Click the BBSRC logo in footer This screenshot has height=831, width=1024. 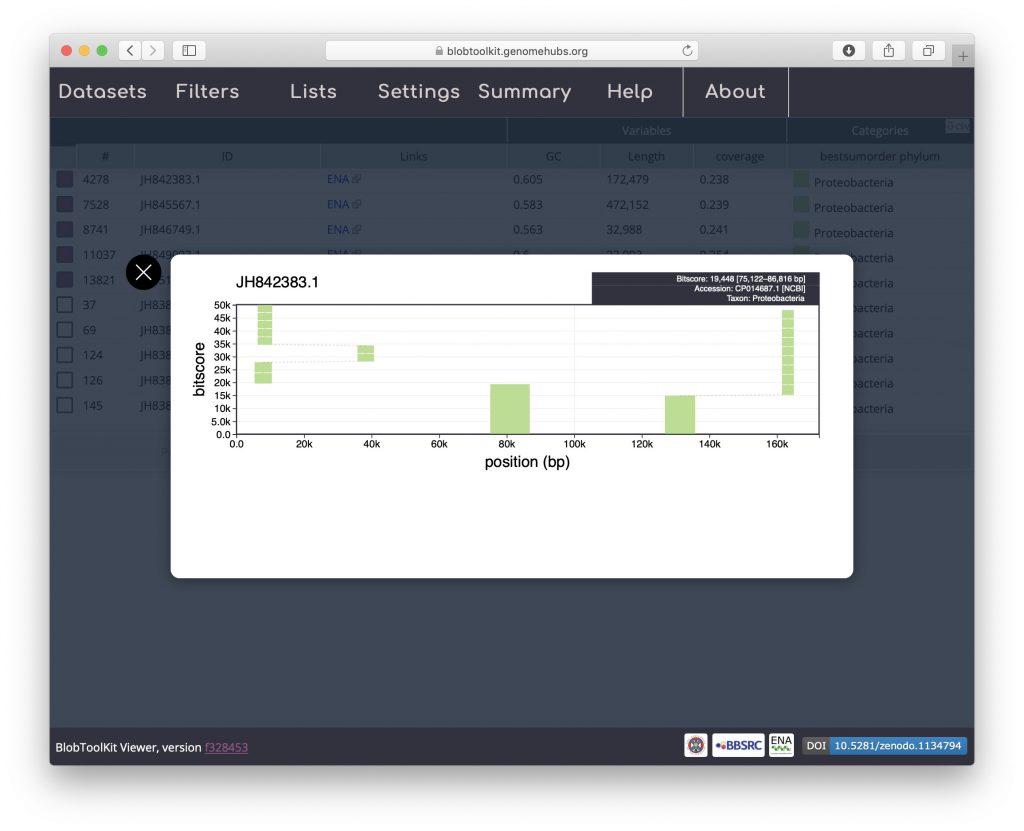pyautogui.click(x=738, y=746)
